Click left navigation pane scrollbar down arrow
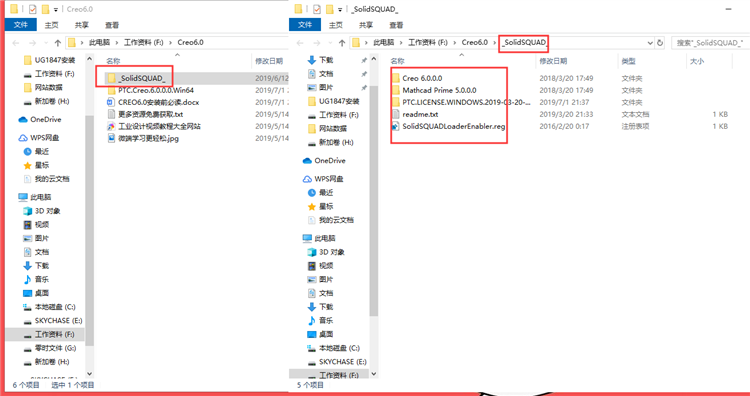Image resolution: width=750 pixels, height=396 pixels. tap(89, 374)
